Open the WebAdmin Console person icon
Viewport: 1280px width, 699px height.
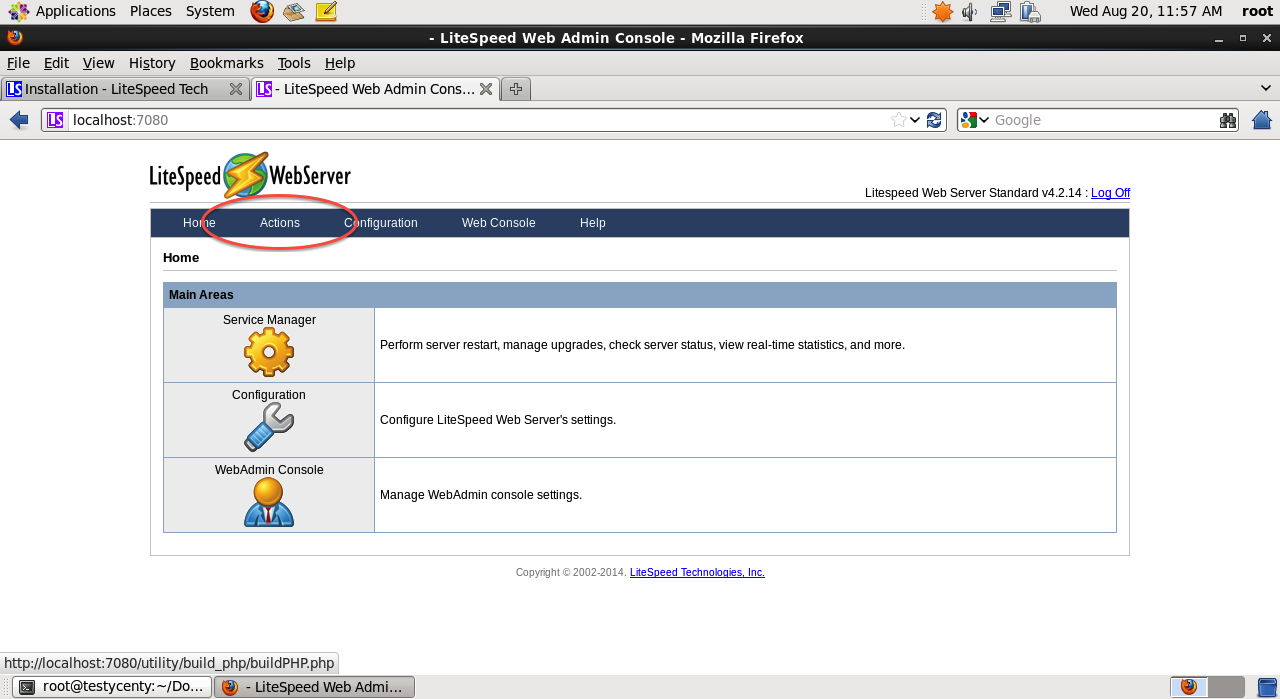[269, 502]
